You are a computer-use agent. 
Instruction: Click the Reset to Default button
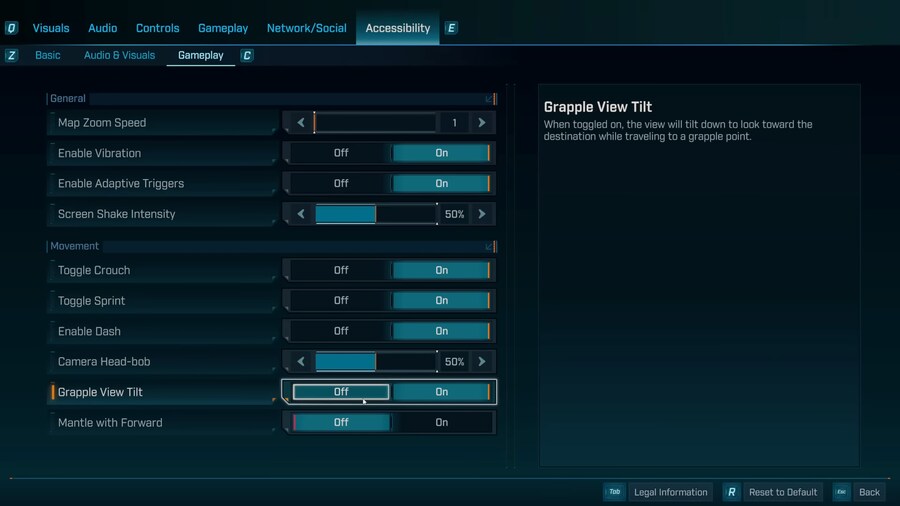(x=782, y=492)
